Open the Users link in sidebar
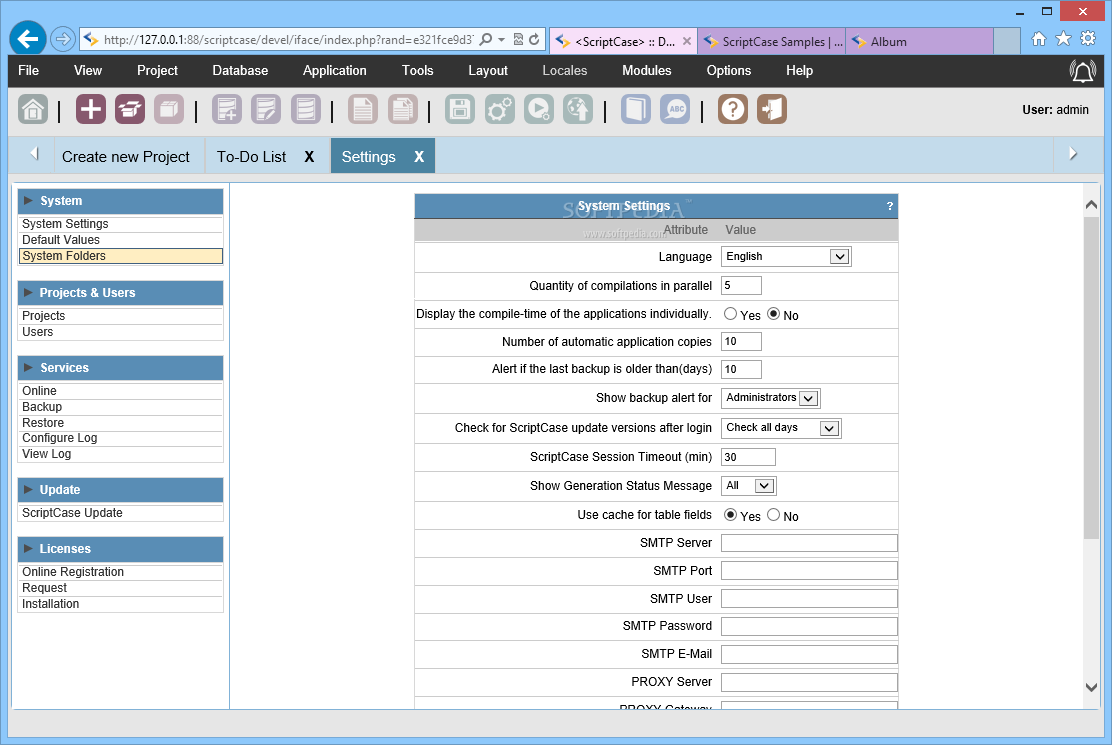Screen dimensions: 1112x745 pos(38,332)
